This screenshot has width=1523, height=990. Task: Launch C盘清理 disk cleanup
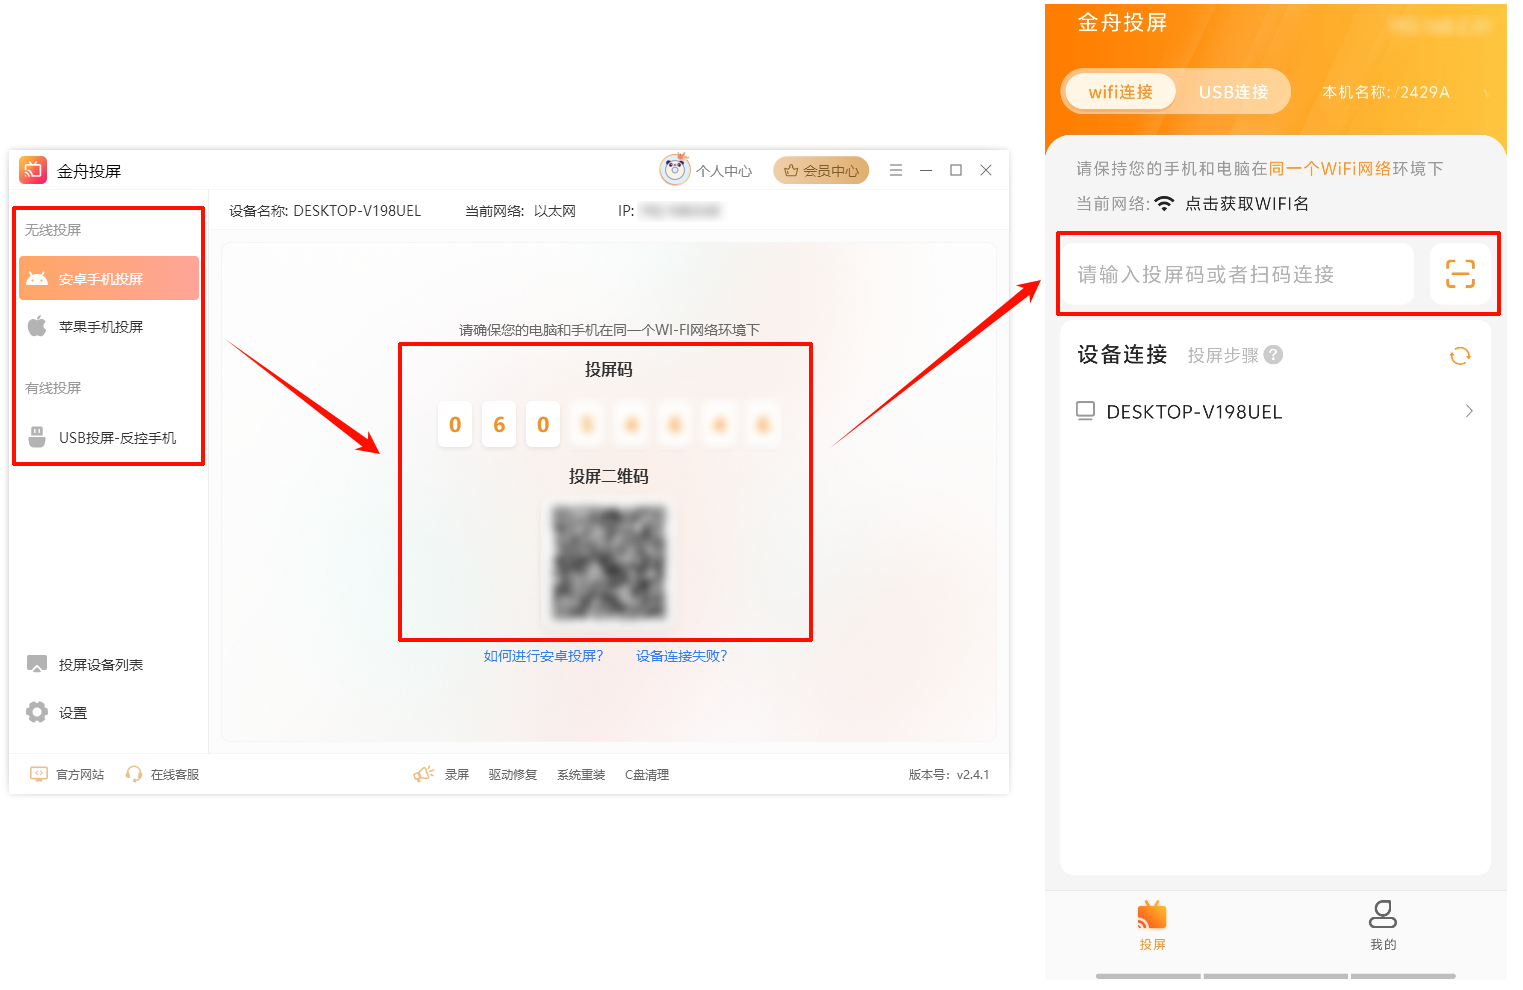[647, 773]
